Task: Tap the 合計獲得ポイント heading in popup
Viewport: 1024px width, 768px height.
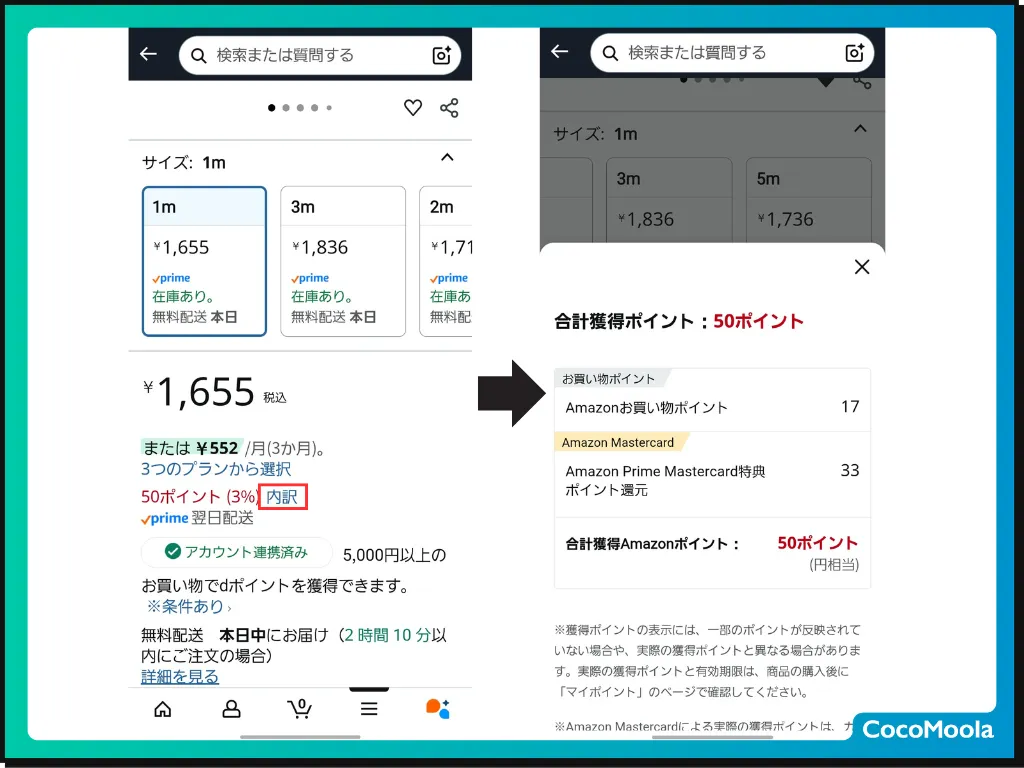Action: click(x=679, y=321)
